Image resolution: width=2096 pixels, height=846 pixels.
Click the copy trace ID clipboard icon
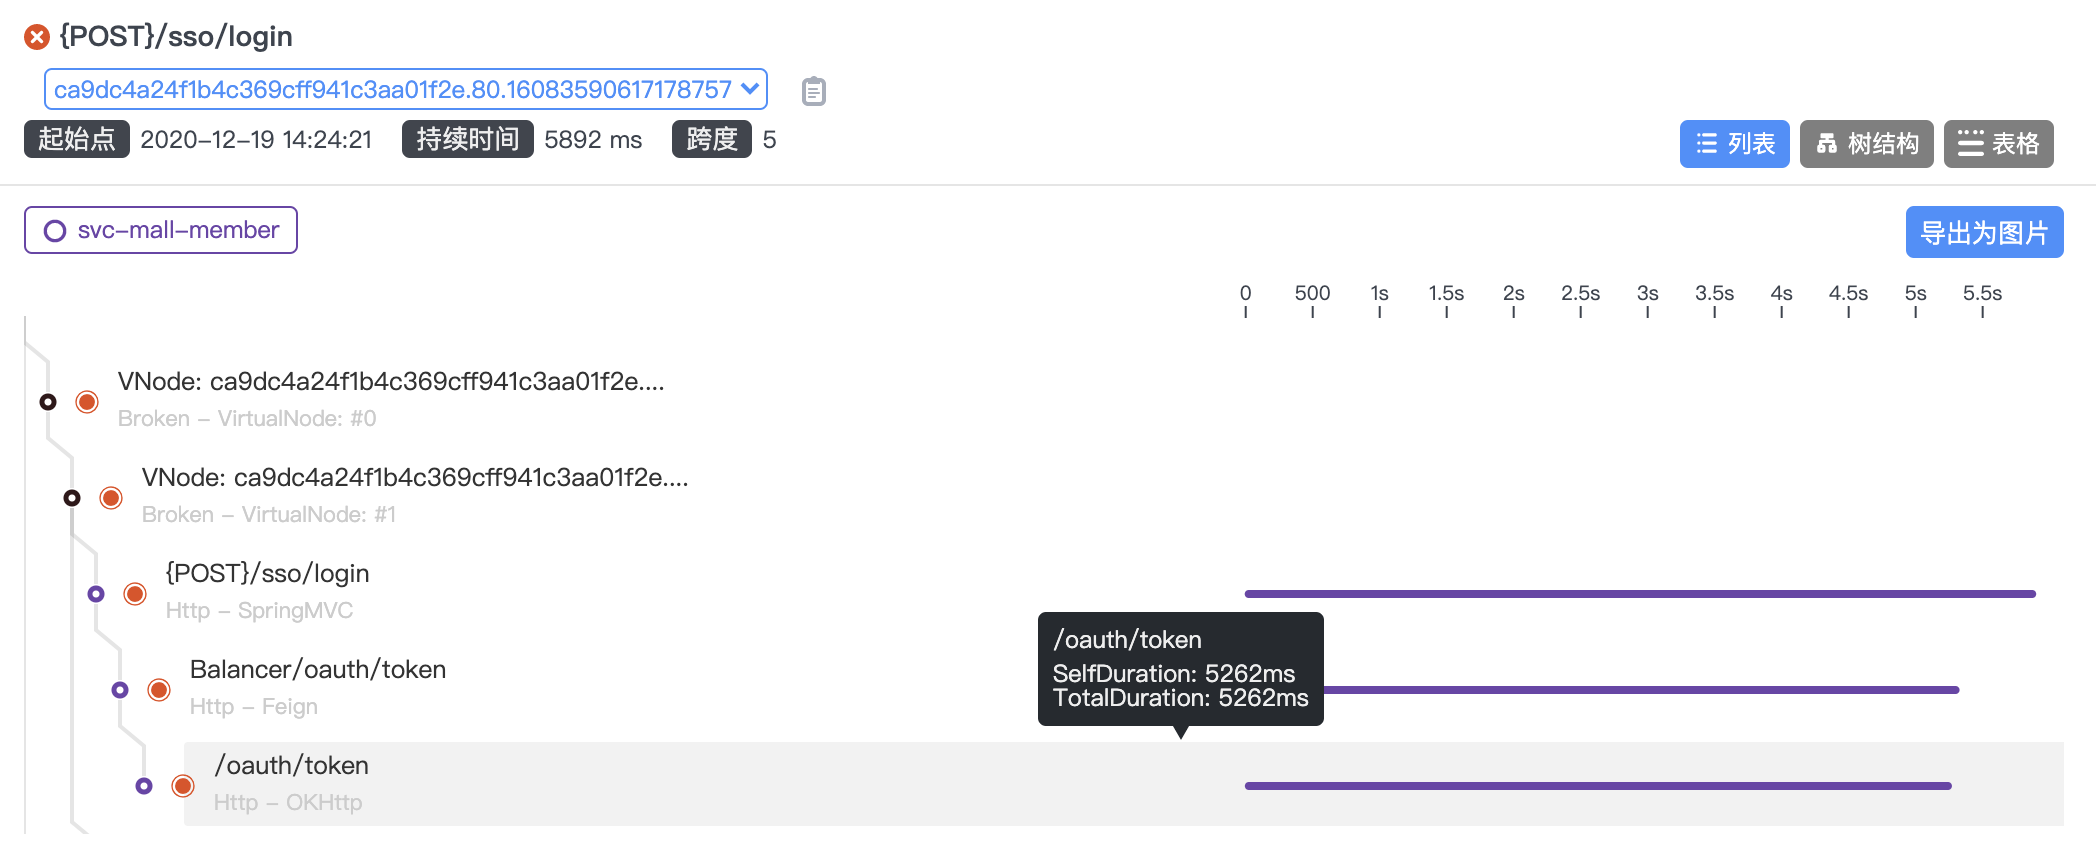(x=813, y=91)
